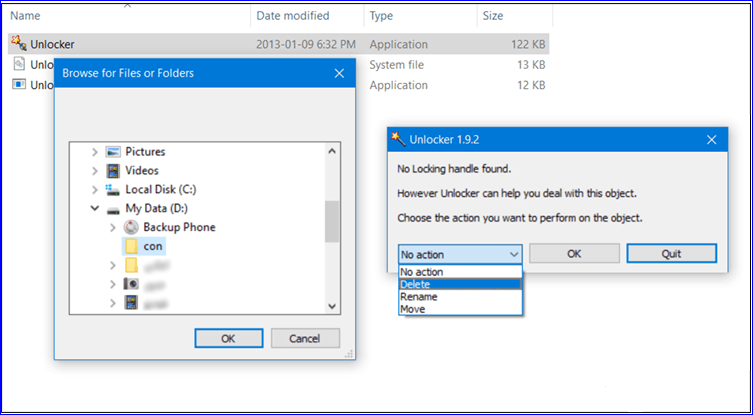Select the con folder label
This screenshot has height=415, width=753.
coord(153,246)
